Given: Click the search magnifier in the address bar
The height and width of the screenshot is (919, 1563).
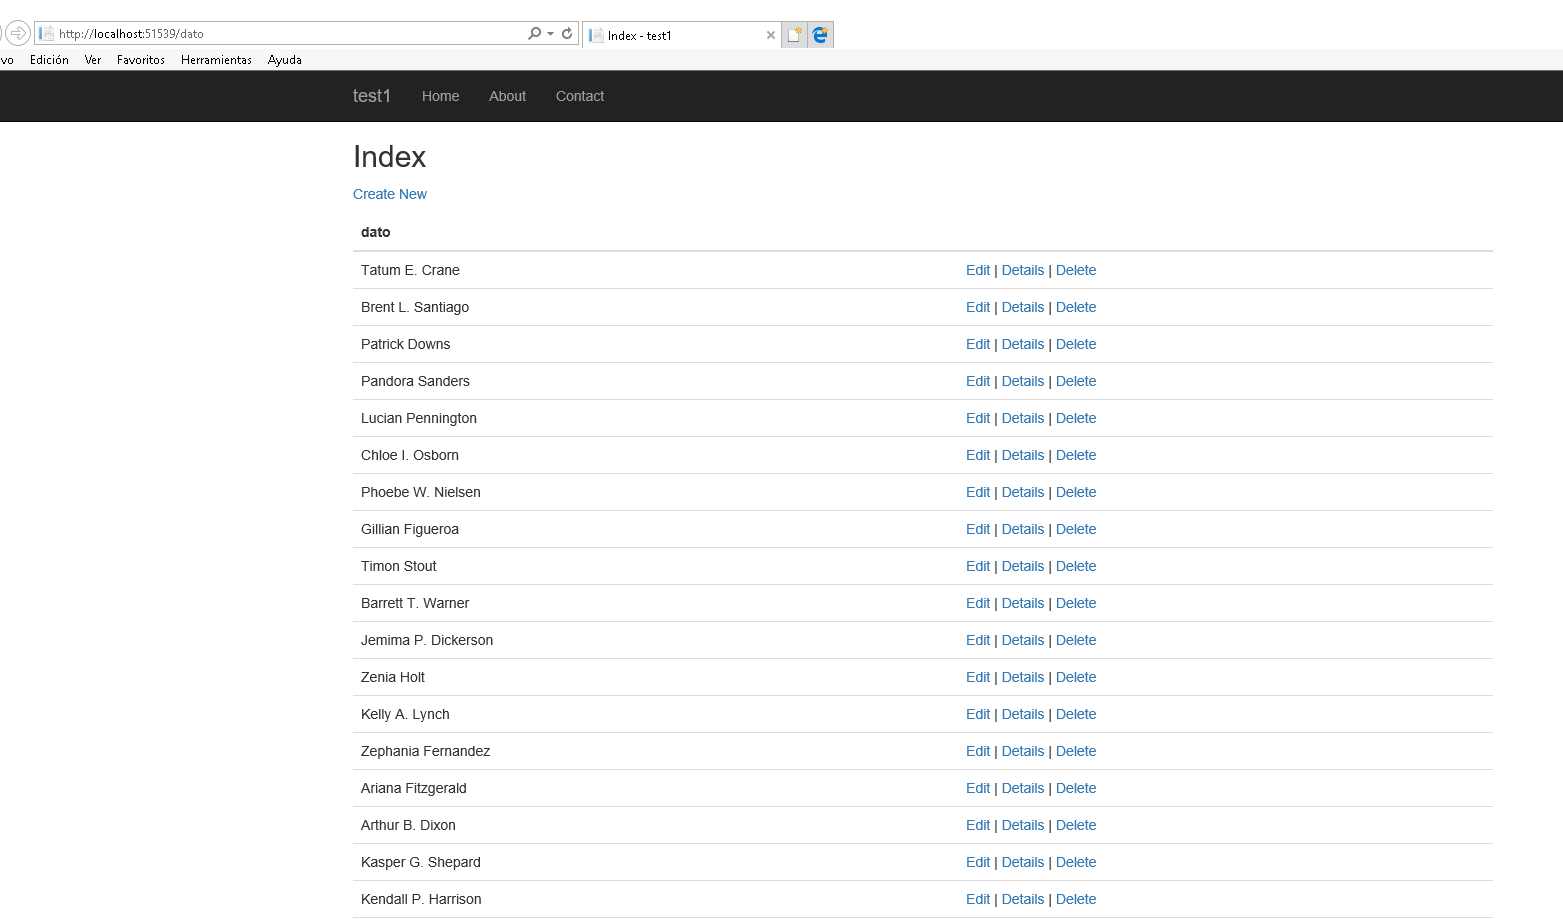Looking at the screenshot, I should tap(533, 32).
